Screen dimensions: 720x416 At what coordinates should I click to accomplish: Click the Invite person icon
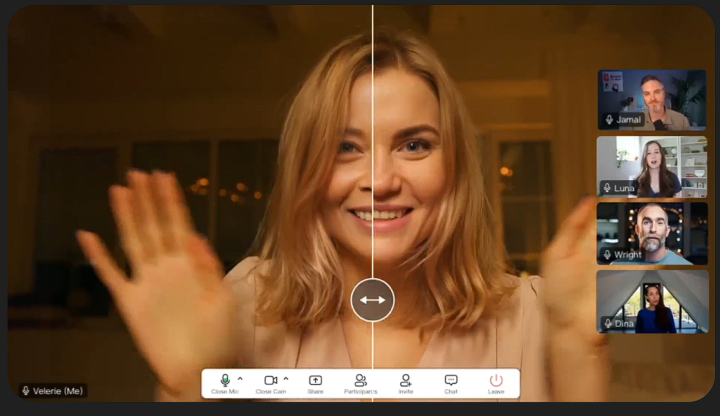pyautogui.click(x=405, y=381)
